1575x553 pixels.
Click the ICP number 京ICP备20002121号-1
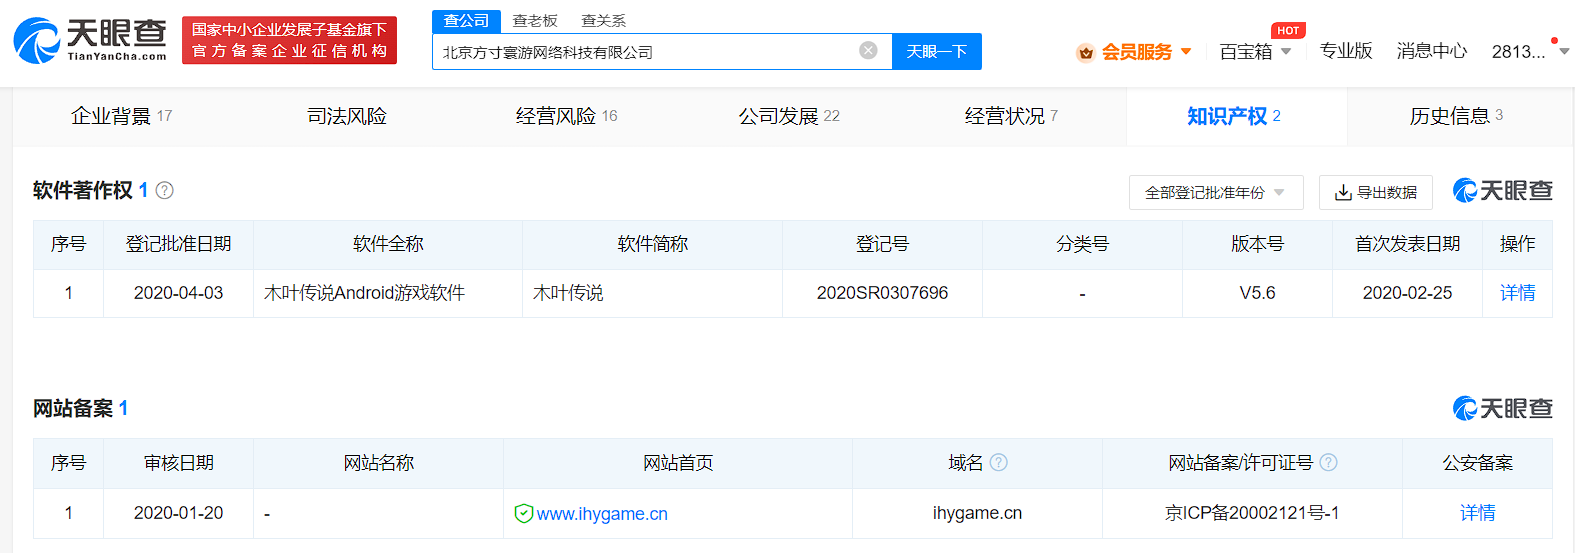[1252, 513]
